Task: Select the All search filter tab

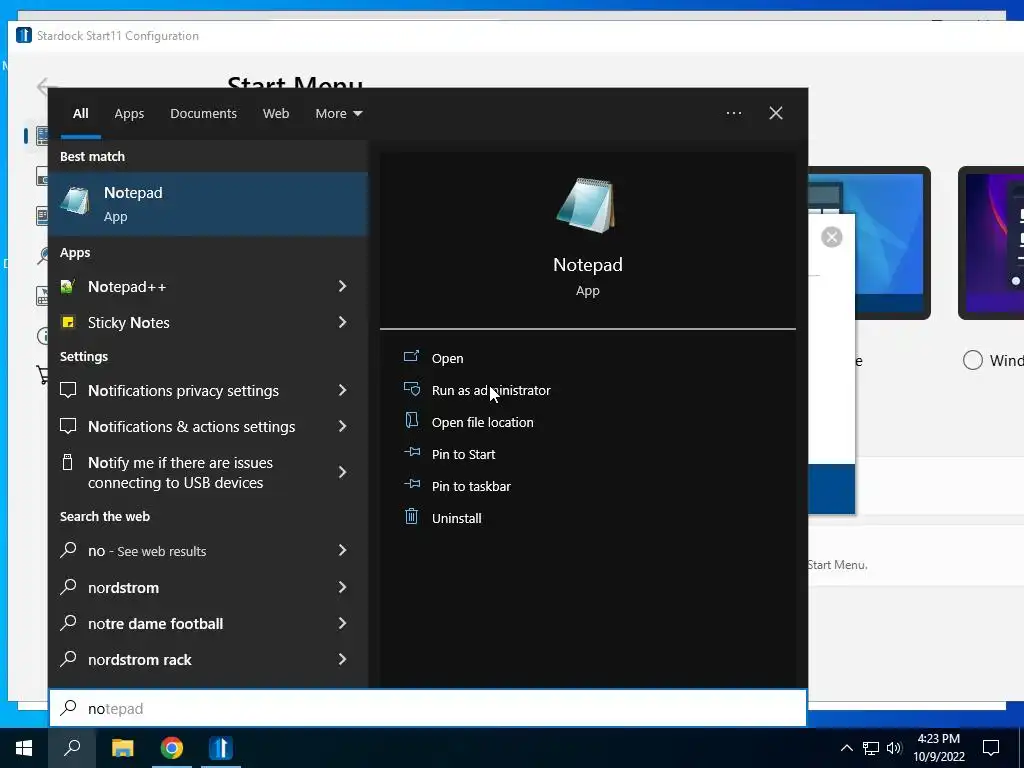Action: [x=80, y=114]
